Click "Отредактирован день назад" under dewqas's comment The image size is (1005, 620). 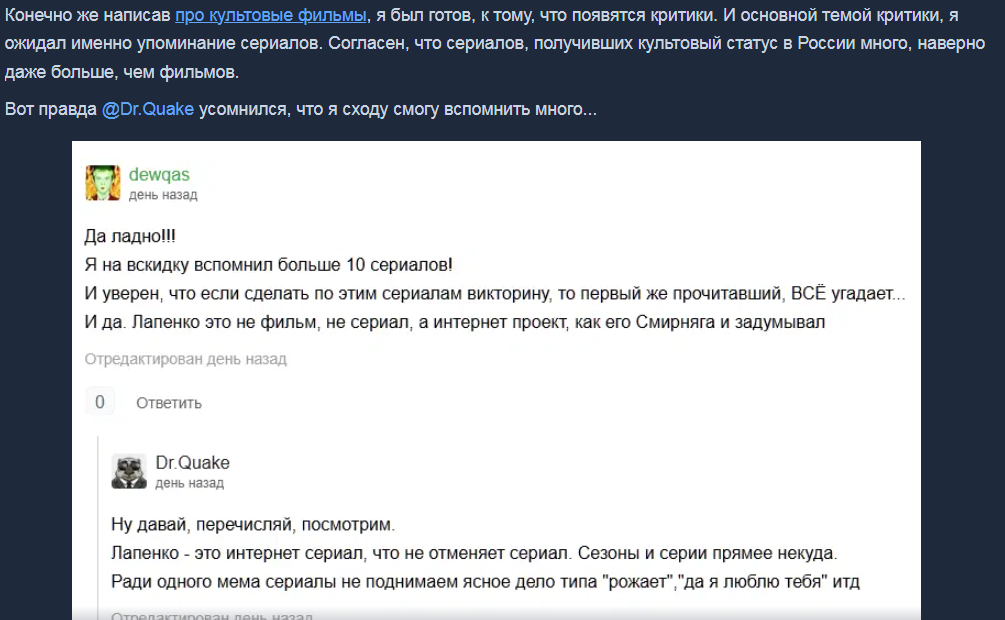tap(185, 359)
